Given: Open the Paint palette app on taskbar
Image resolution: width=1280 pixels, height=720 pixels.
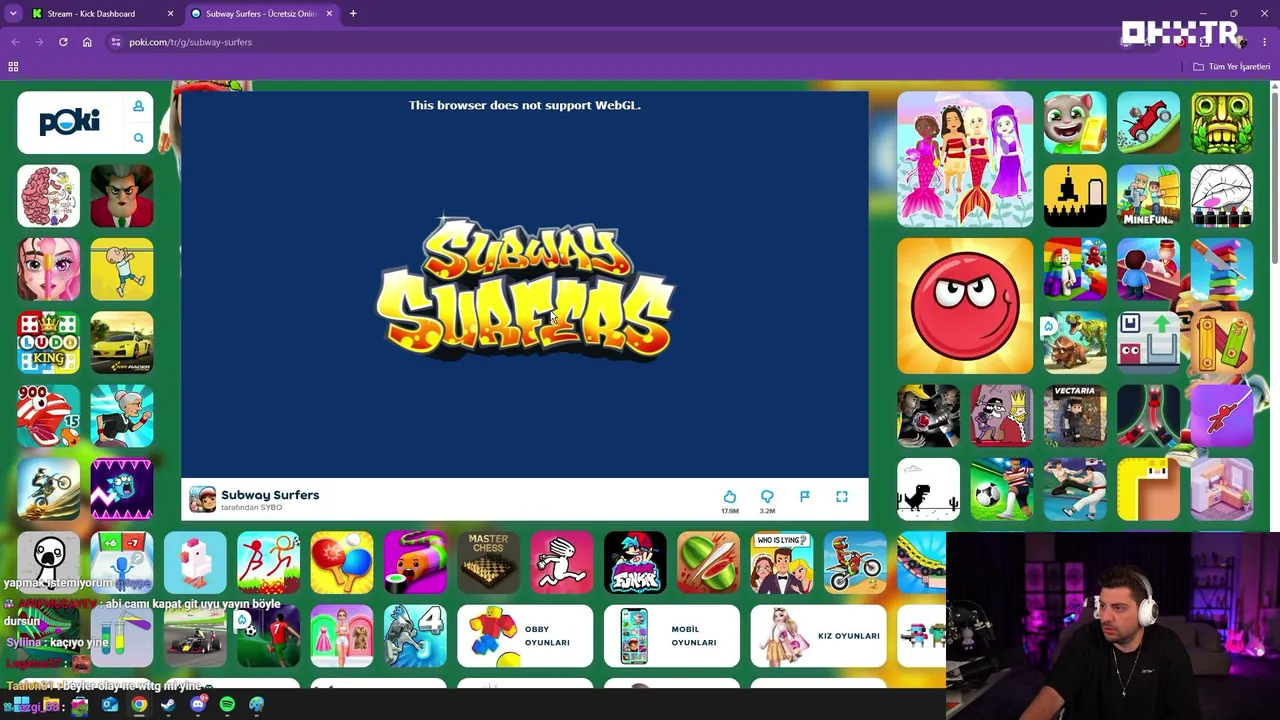Looking at the screenshot, I should (257, 705).
